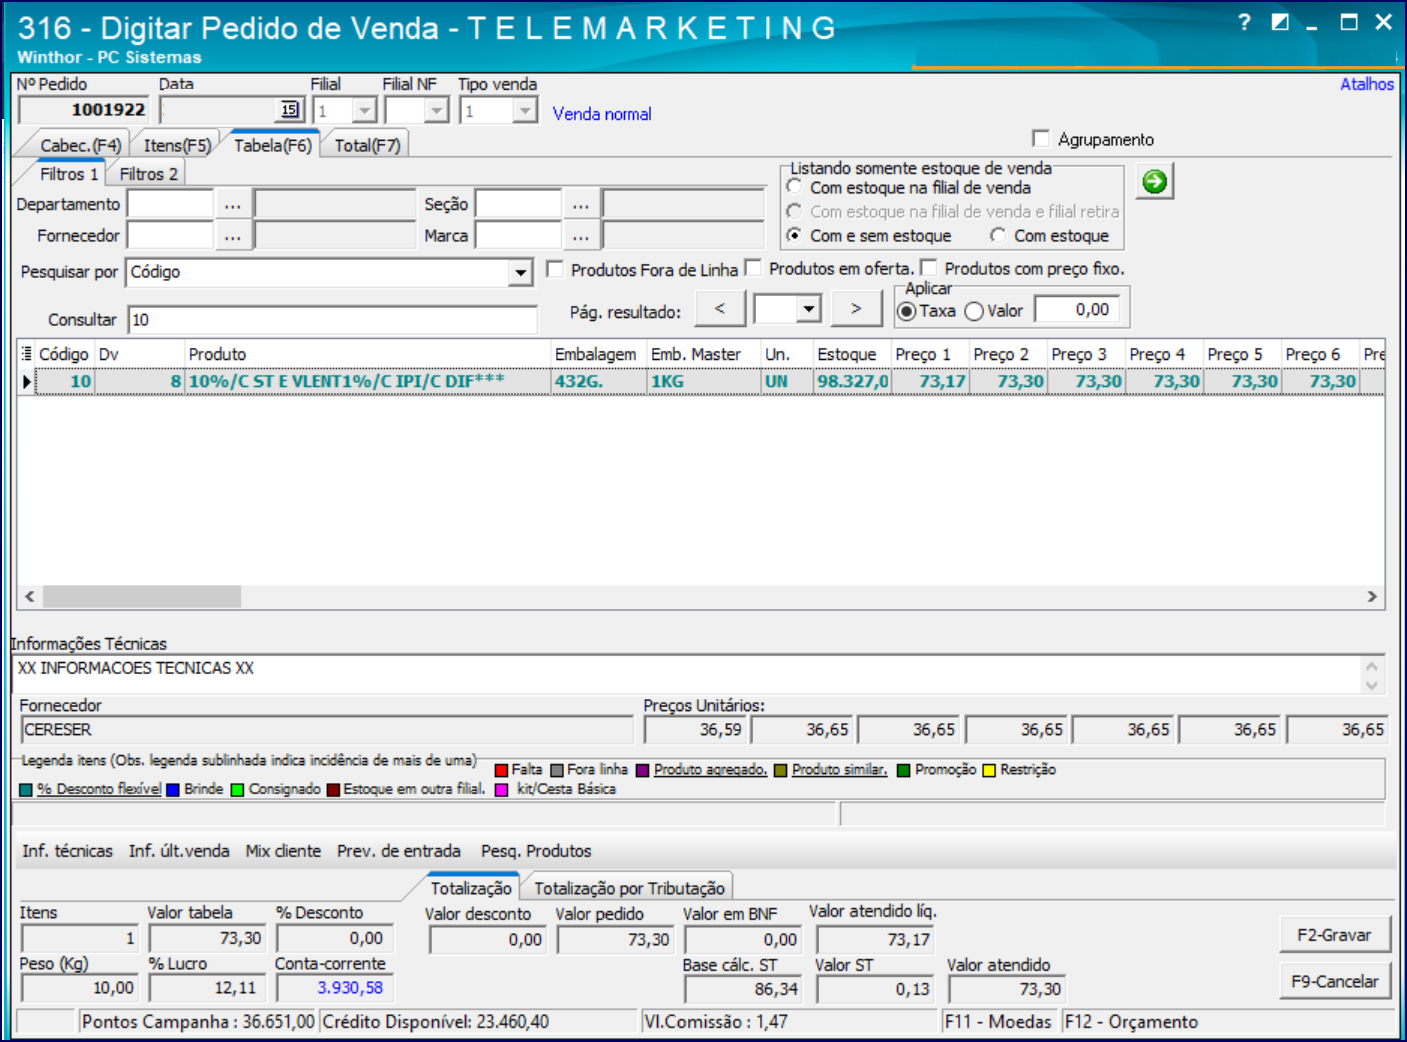Check Produtos com preço fixo
Viewport: 1407px width, 1042px height.
[x=929, y=268]
